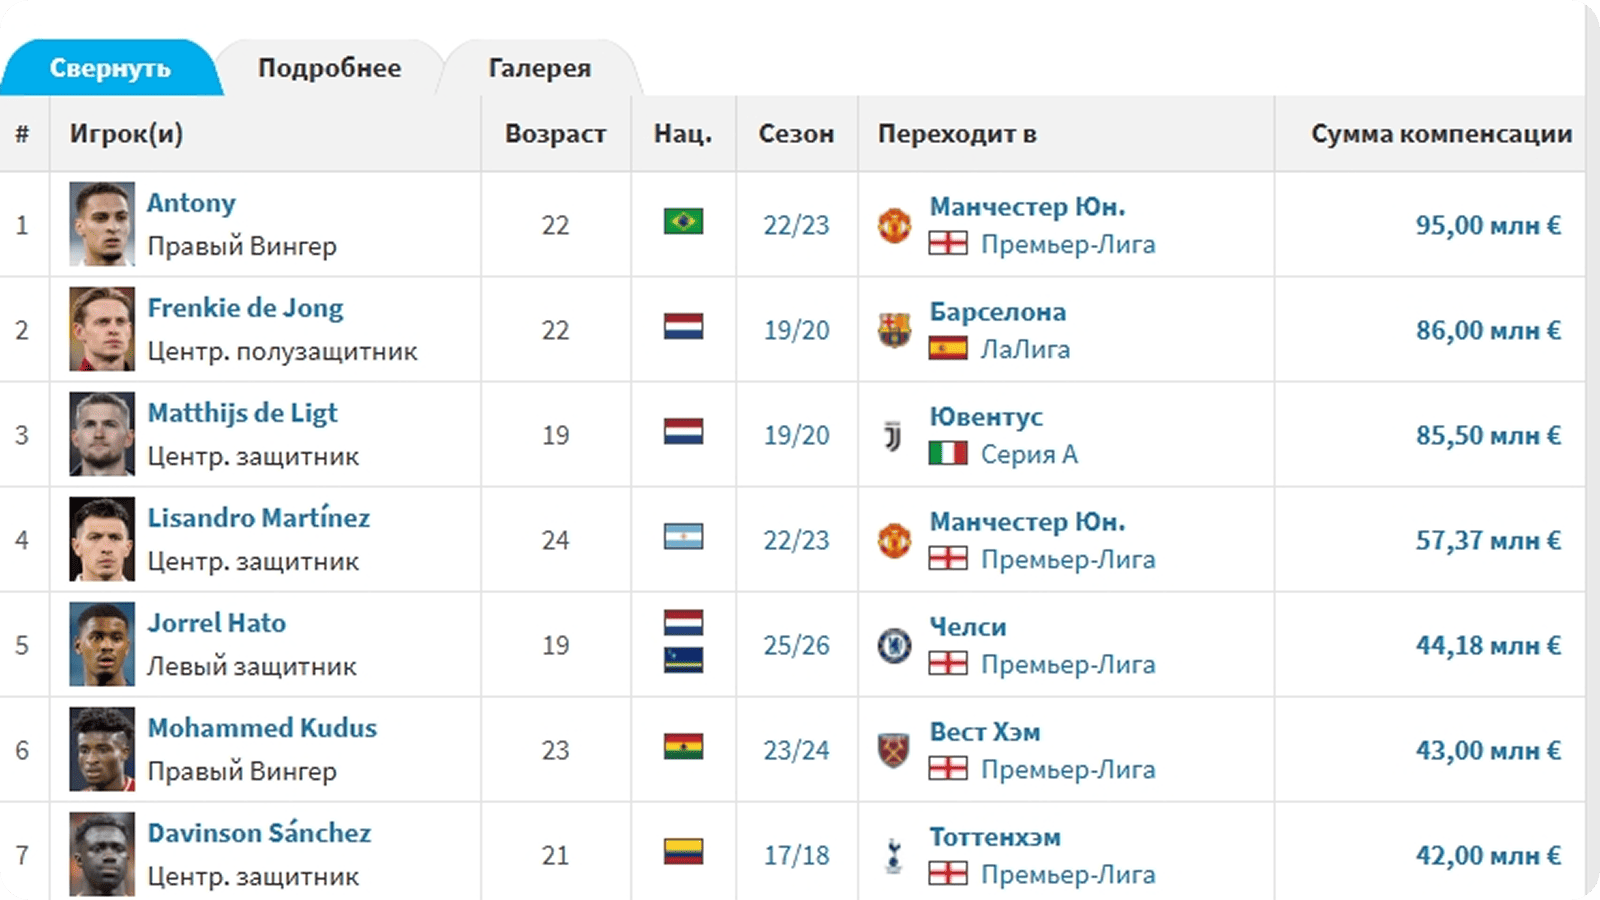The width and height of the screenshot is (1600, 900).
Task: Click the West Ham club crest icon
Action: coord(894,750)
